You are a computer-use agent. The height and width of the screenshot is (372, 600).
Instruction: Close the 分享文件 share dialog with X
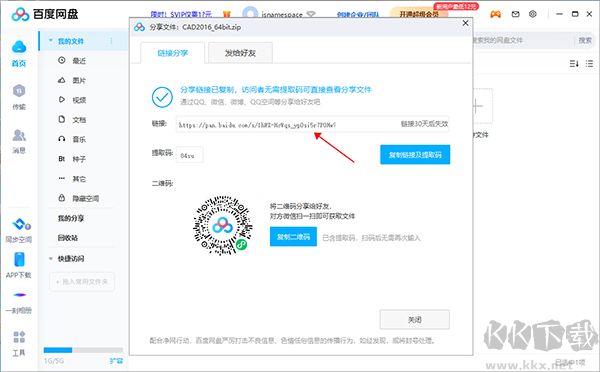pyautogui.click(x=465, y=23)
